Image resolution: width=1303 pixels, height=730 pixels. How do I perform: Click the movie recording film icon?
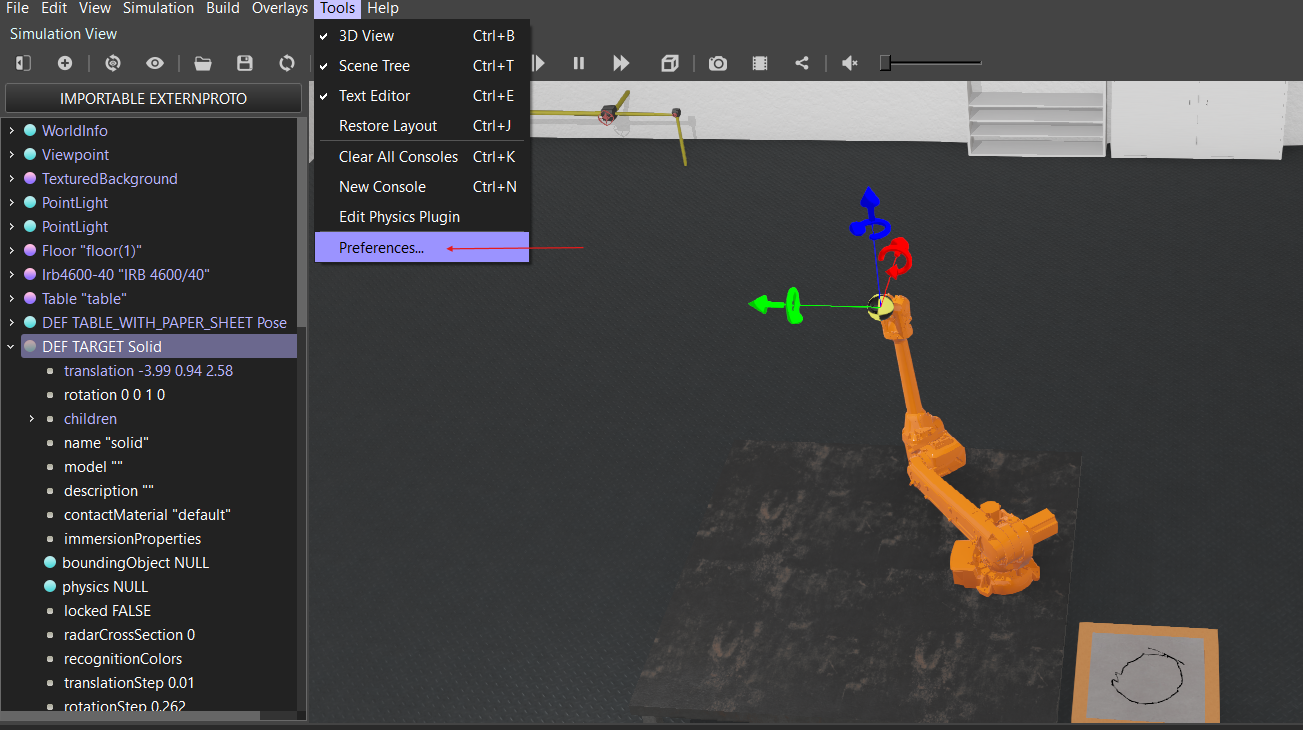[x=760, y=63]
